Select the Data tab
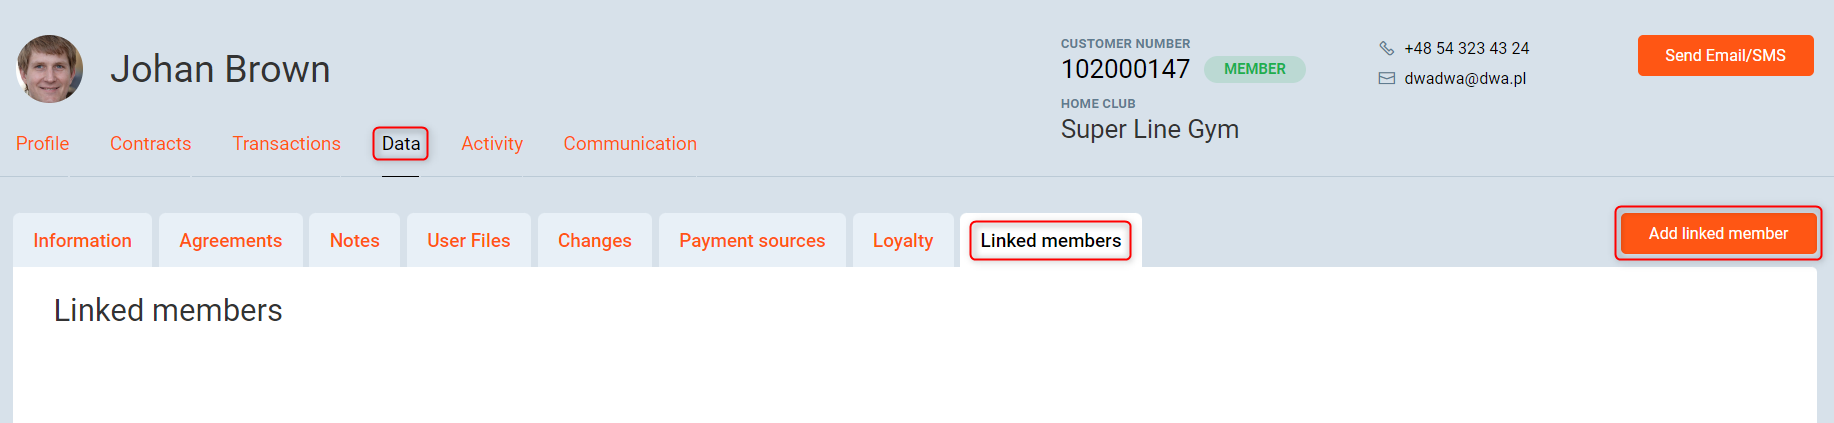1834x423 pixels. pos(401,143)
